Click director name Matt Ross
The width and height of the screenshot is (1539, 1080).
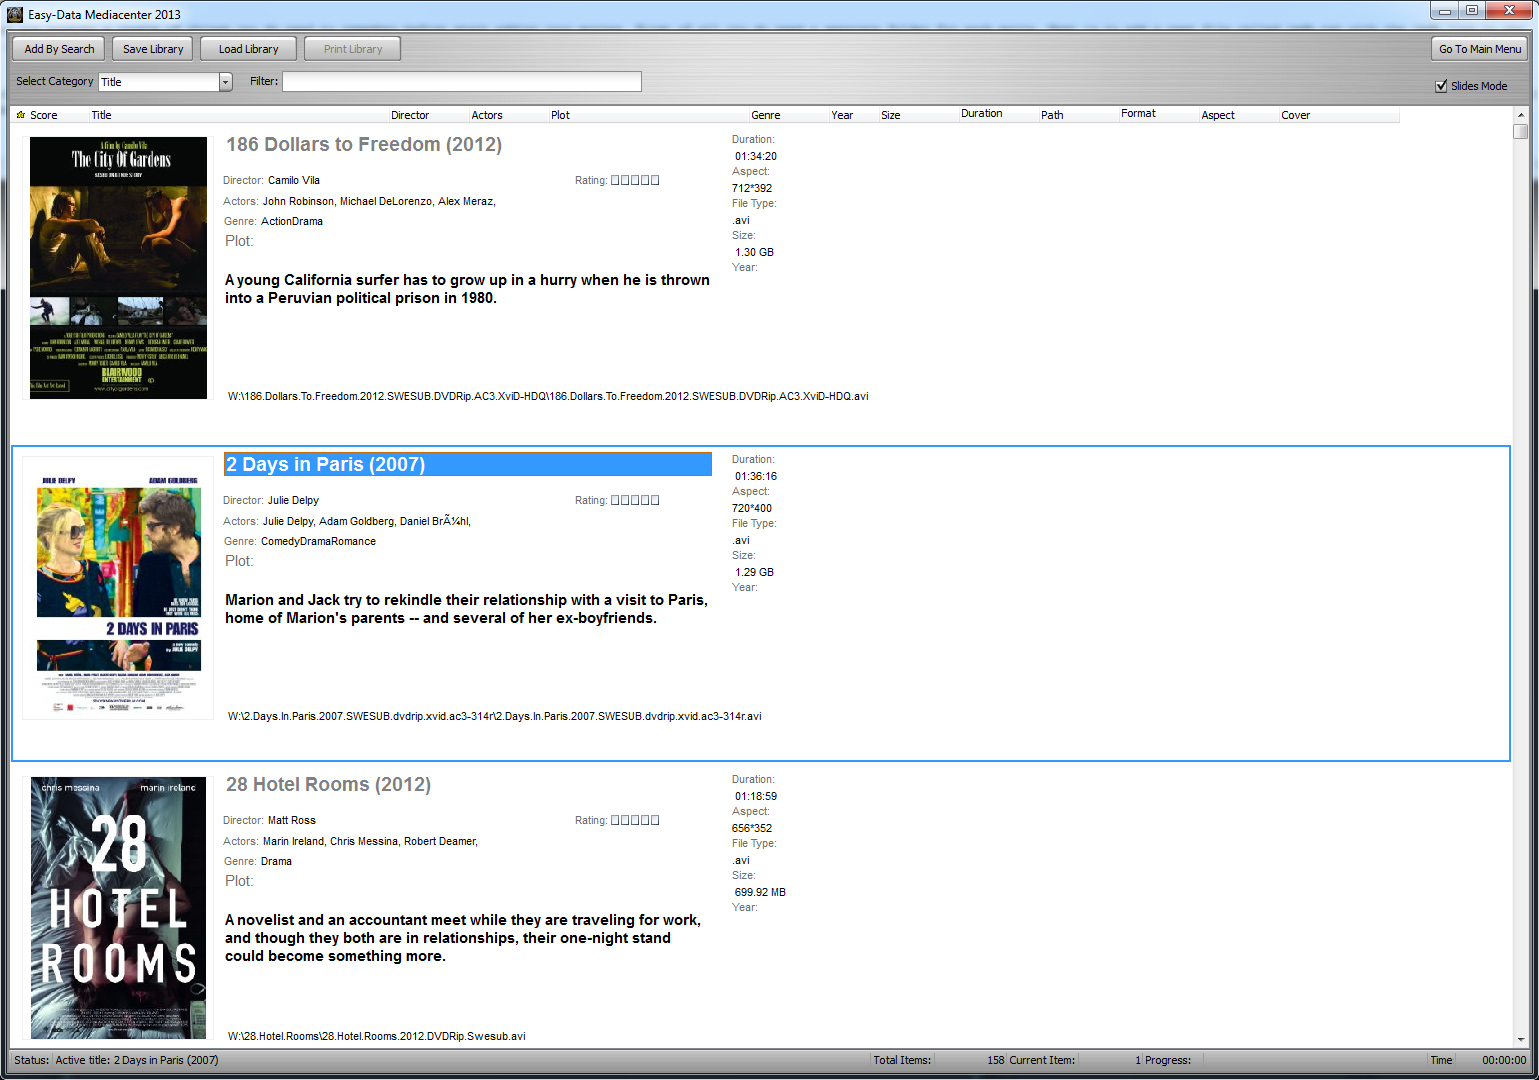[x=292, y=820]
